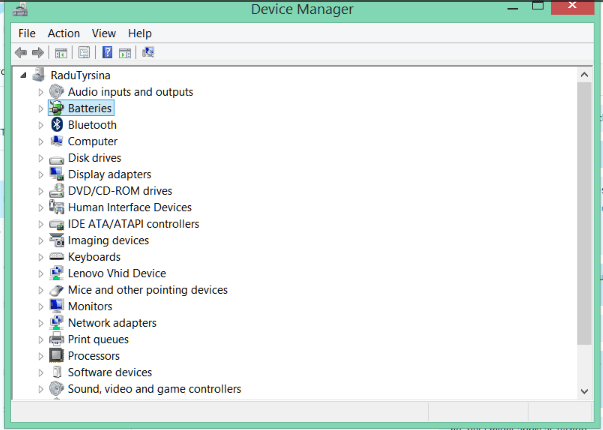Image resolution: width=603 pixels, height=430 pixels.
Task: Click the Software devices icon
Action: point(57,372)
